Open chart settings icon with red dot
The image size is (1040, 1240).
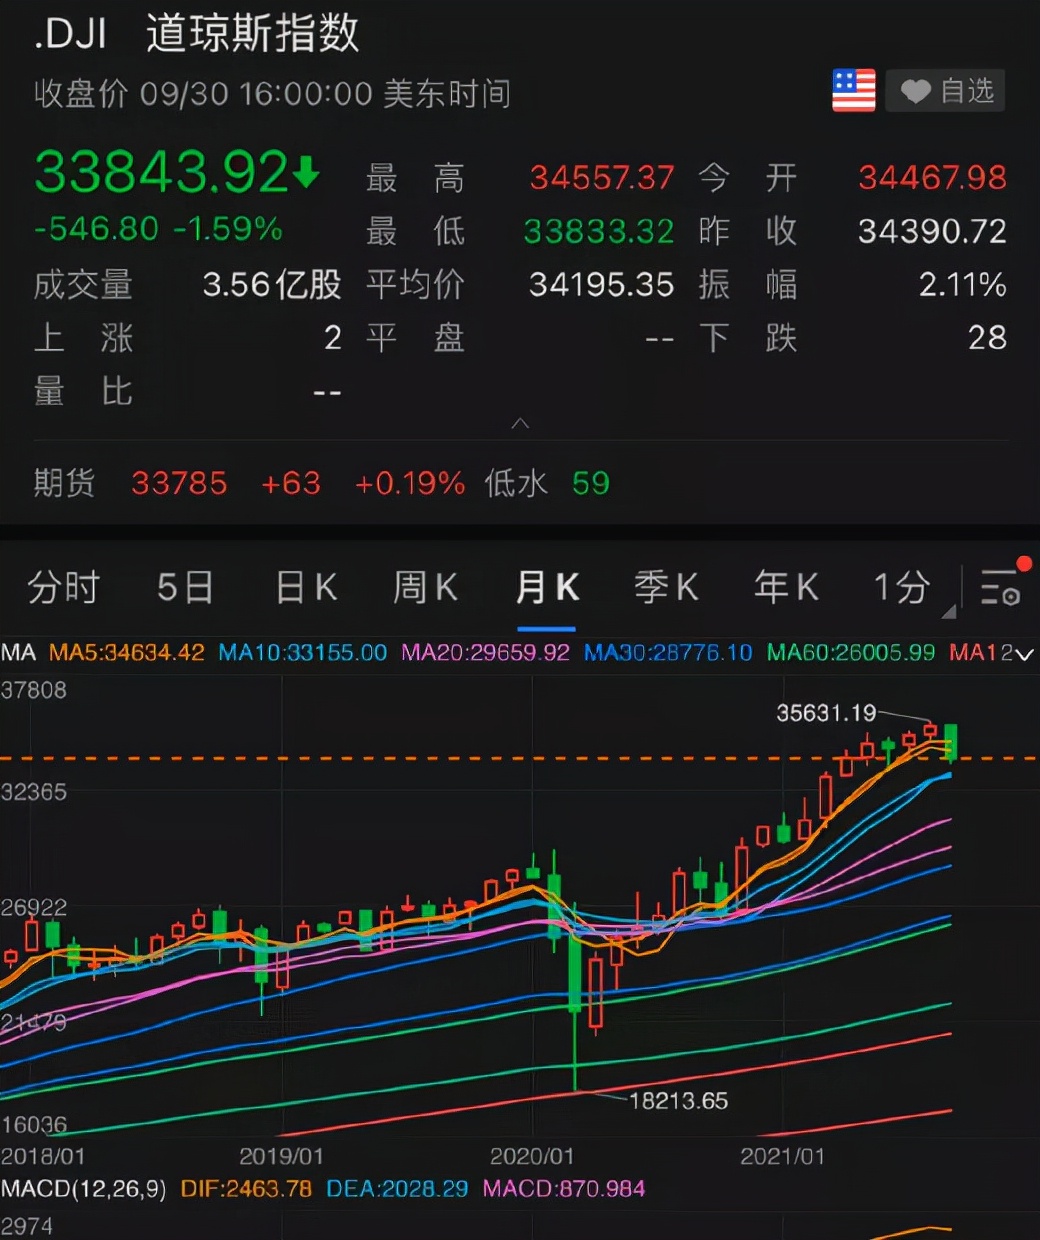pyautogui.click(x=1001, y=586)
